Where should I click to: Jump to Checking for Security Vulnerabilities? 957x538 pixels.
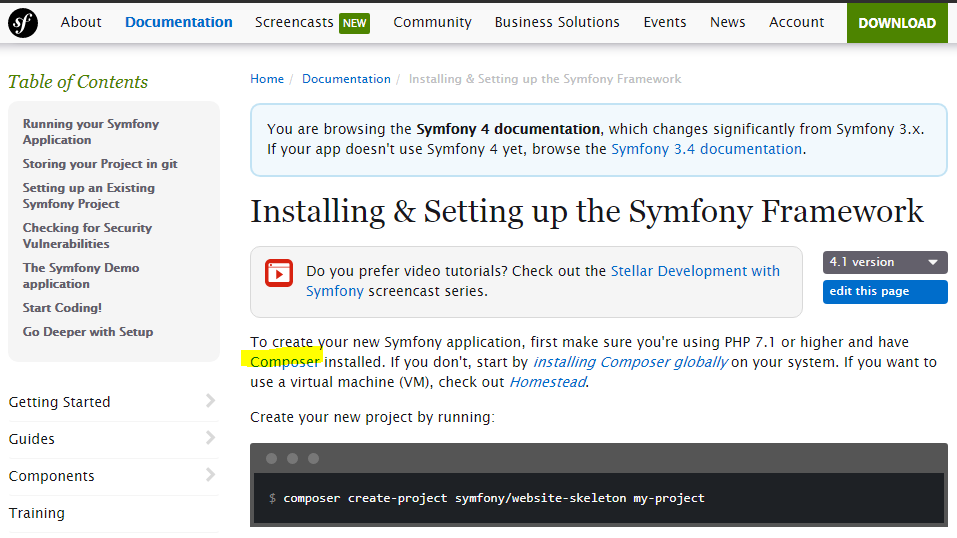tap(87, 235)
